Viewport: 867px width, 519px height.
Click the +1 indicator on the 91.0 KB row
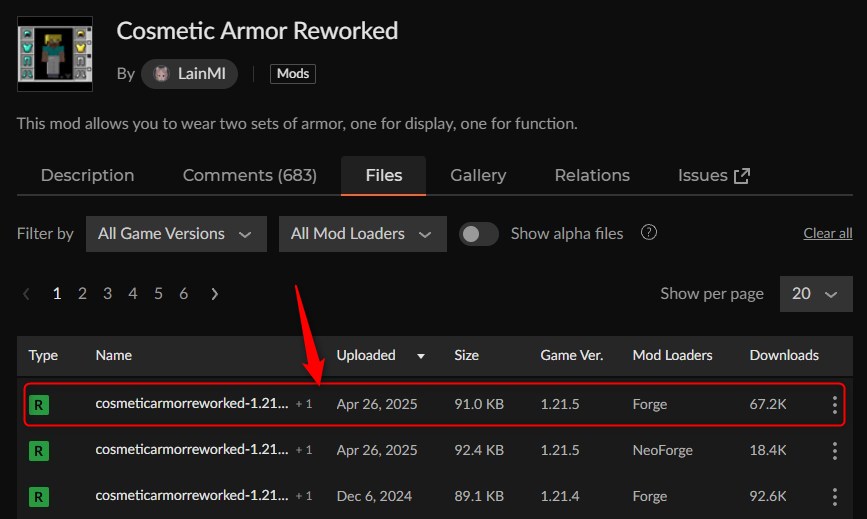click(304, 404)
